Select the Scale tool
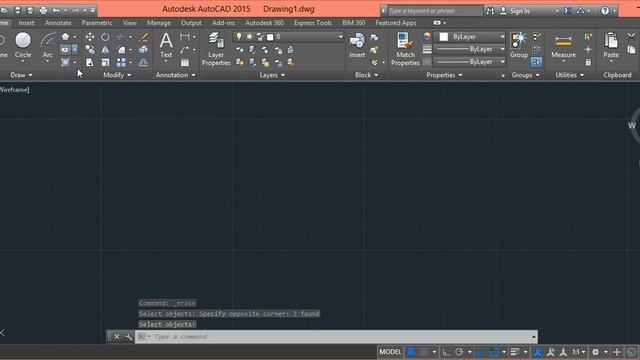Screen dimensions: 640x360 [x=105, y=62]
